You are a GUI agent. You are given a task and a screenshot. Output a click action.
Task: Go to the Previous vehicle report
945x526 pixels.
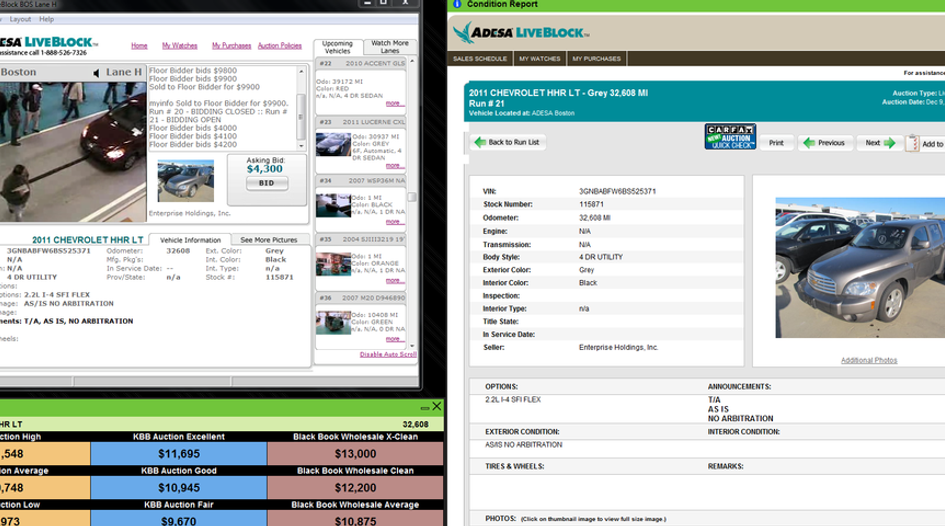824,143
